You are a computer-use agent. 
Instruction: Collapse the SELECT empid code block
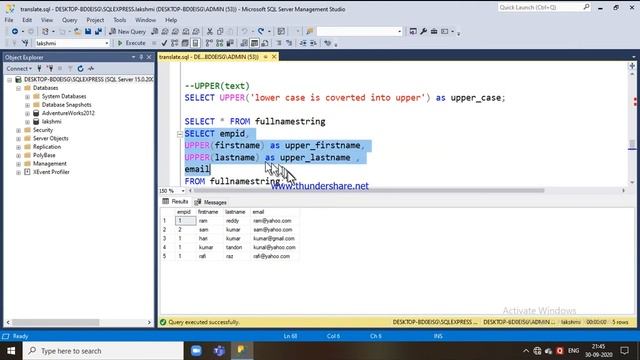pos(179,134)
